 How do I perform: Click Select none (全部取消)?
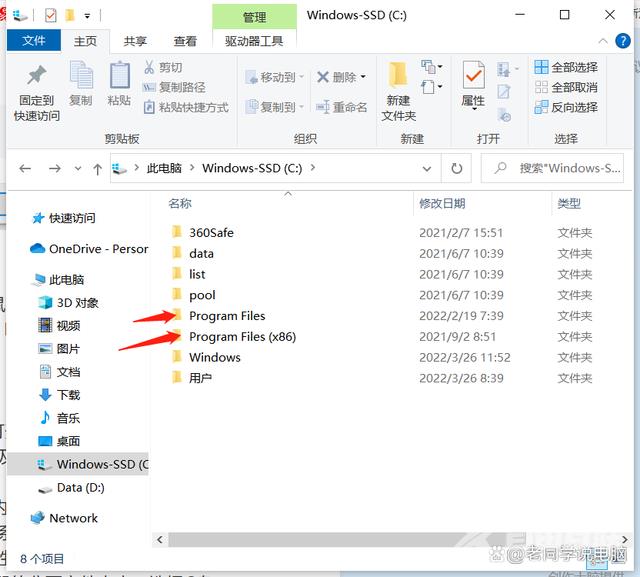[566, 87]
